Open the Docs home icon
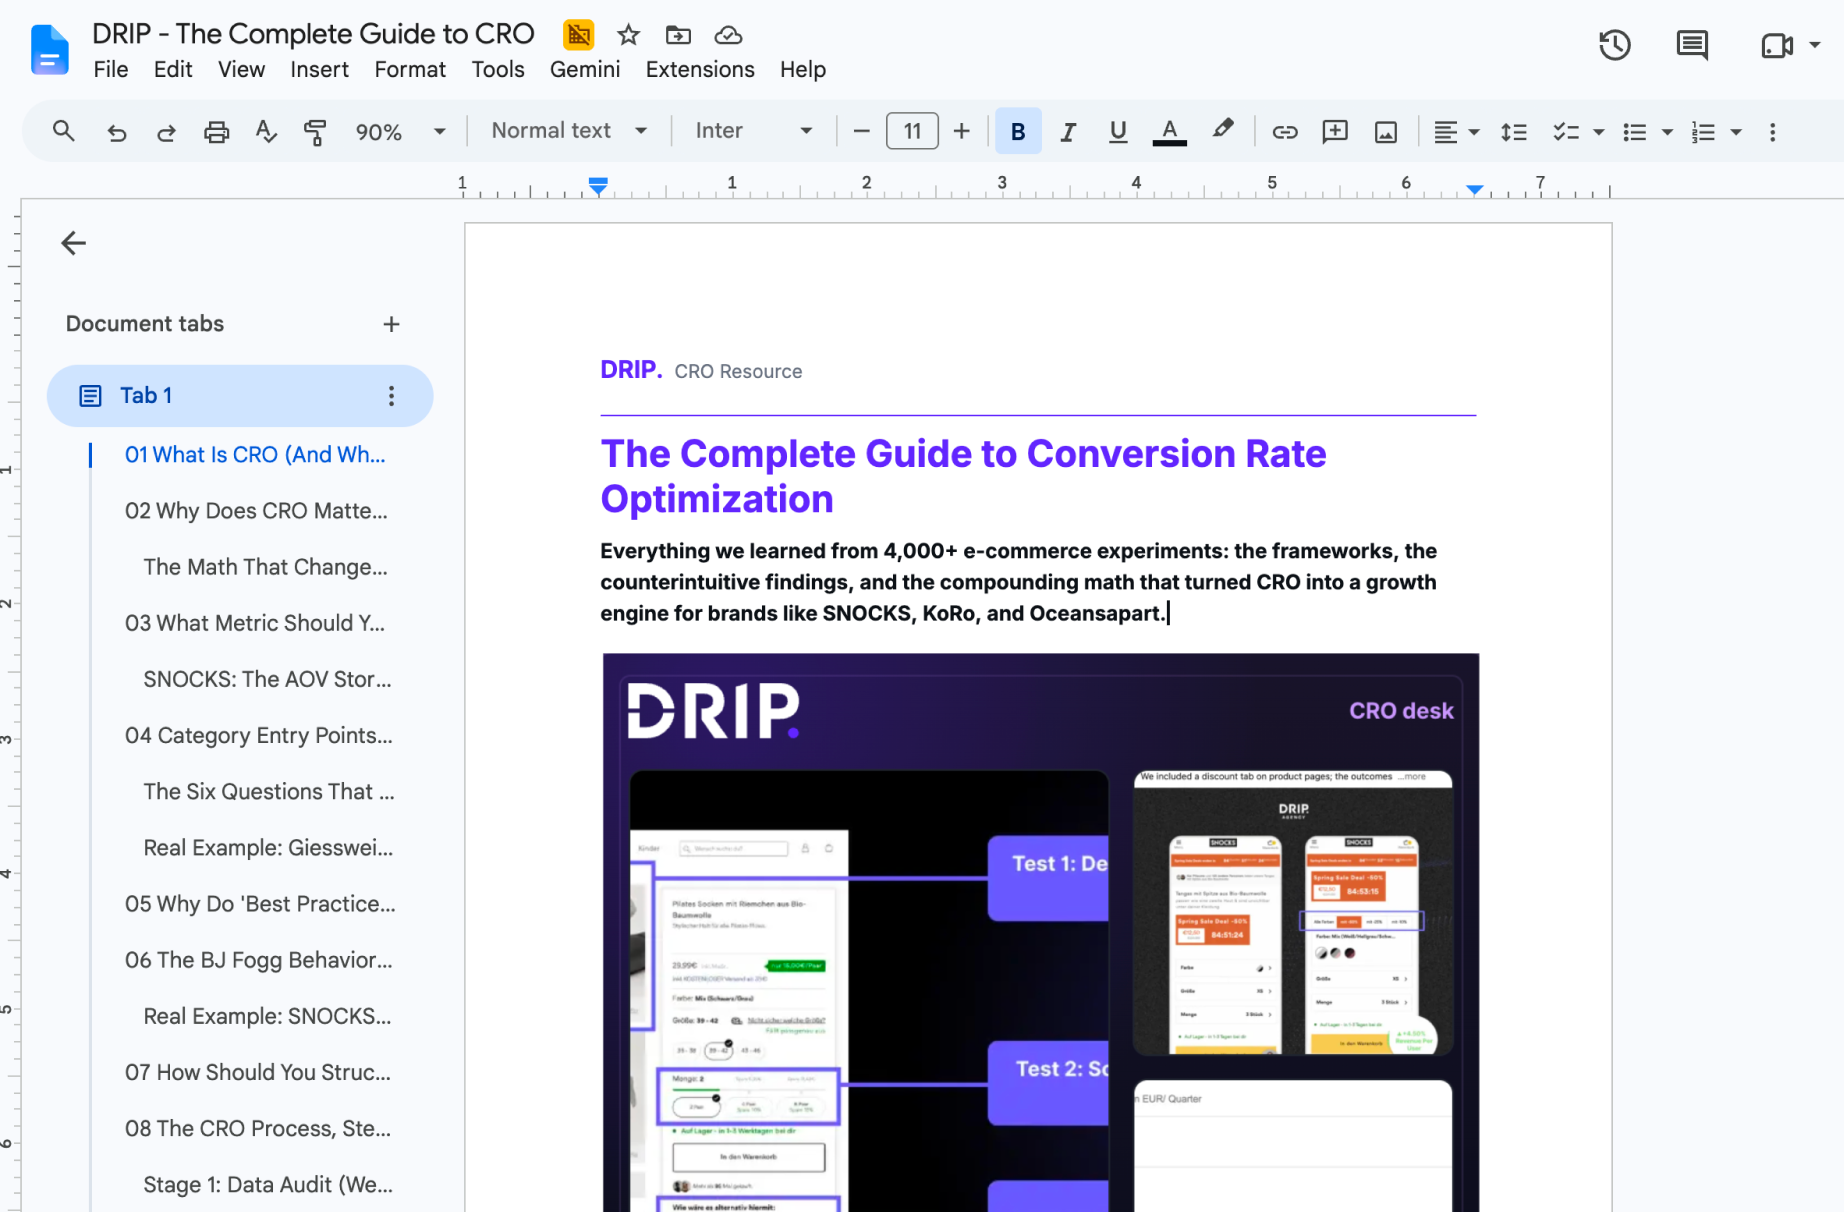This screenshot has width=1844, height=1212. coord(49,50)
